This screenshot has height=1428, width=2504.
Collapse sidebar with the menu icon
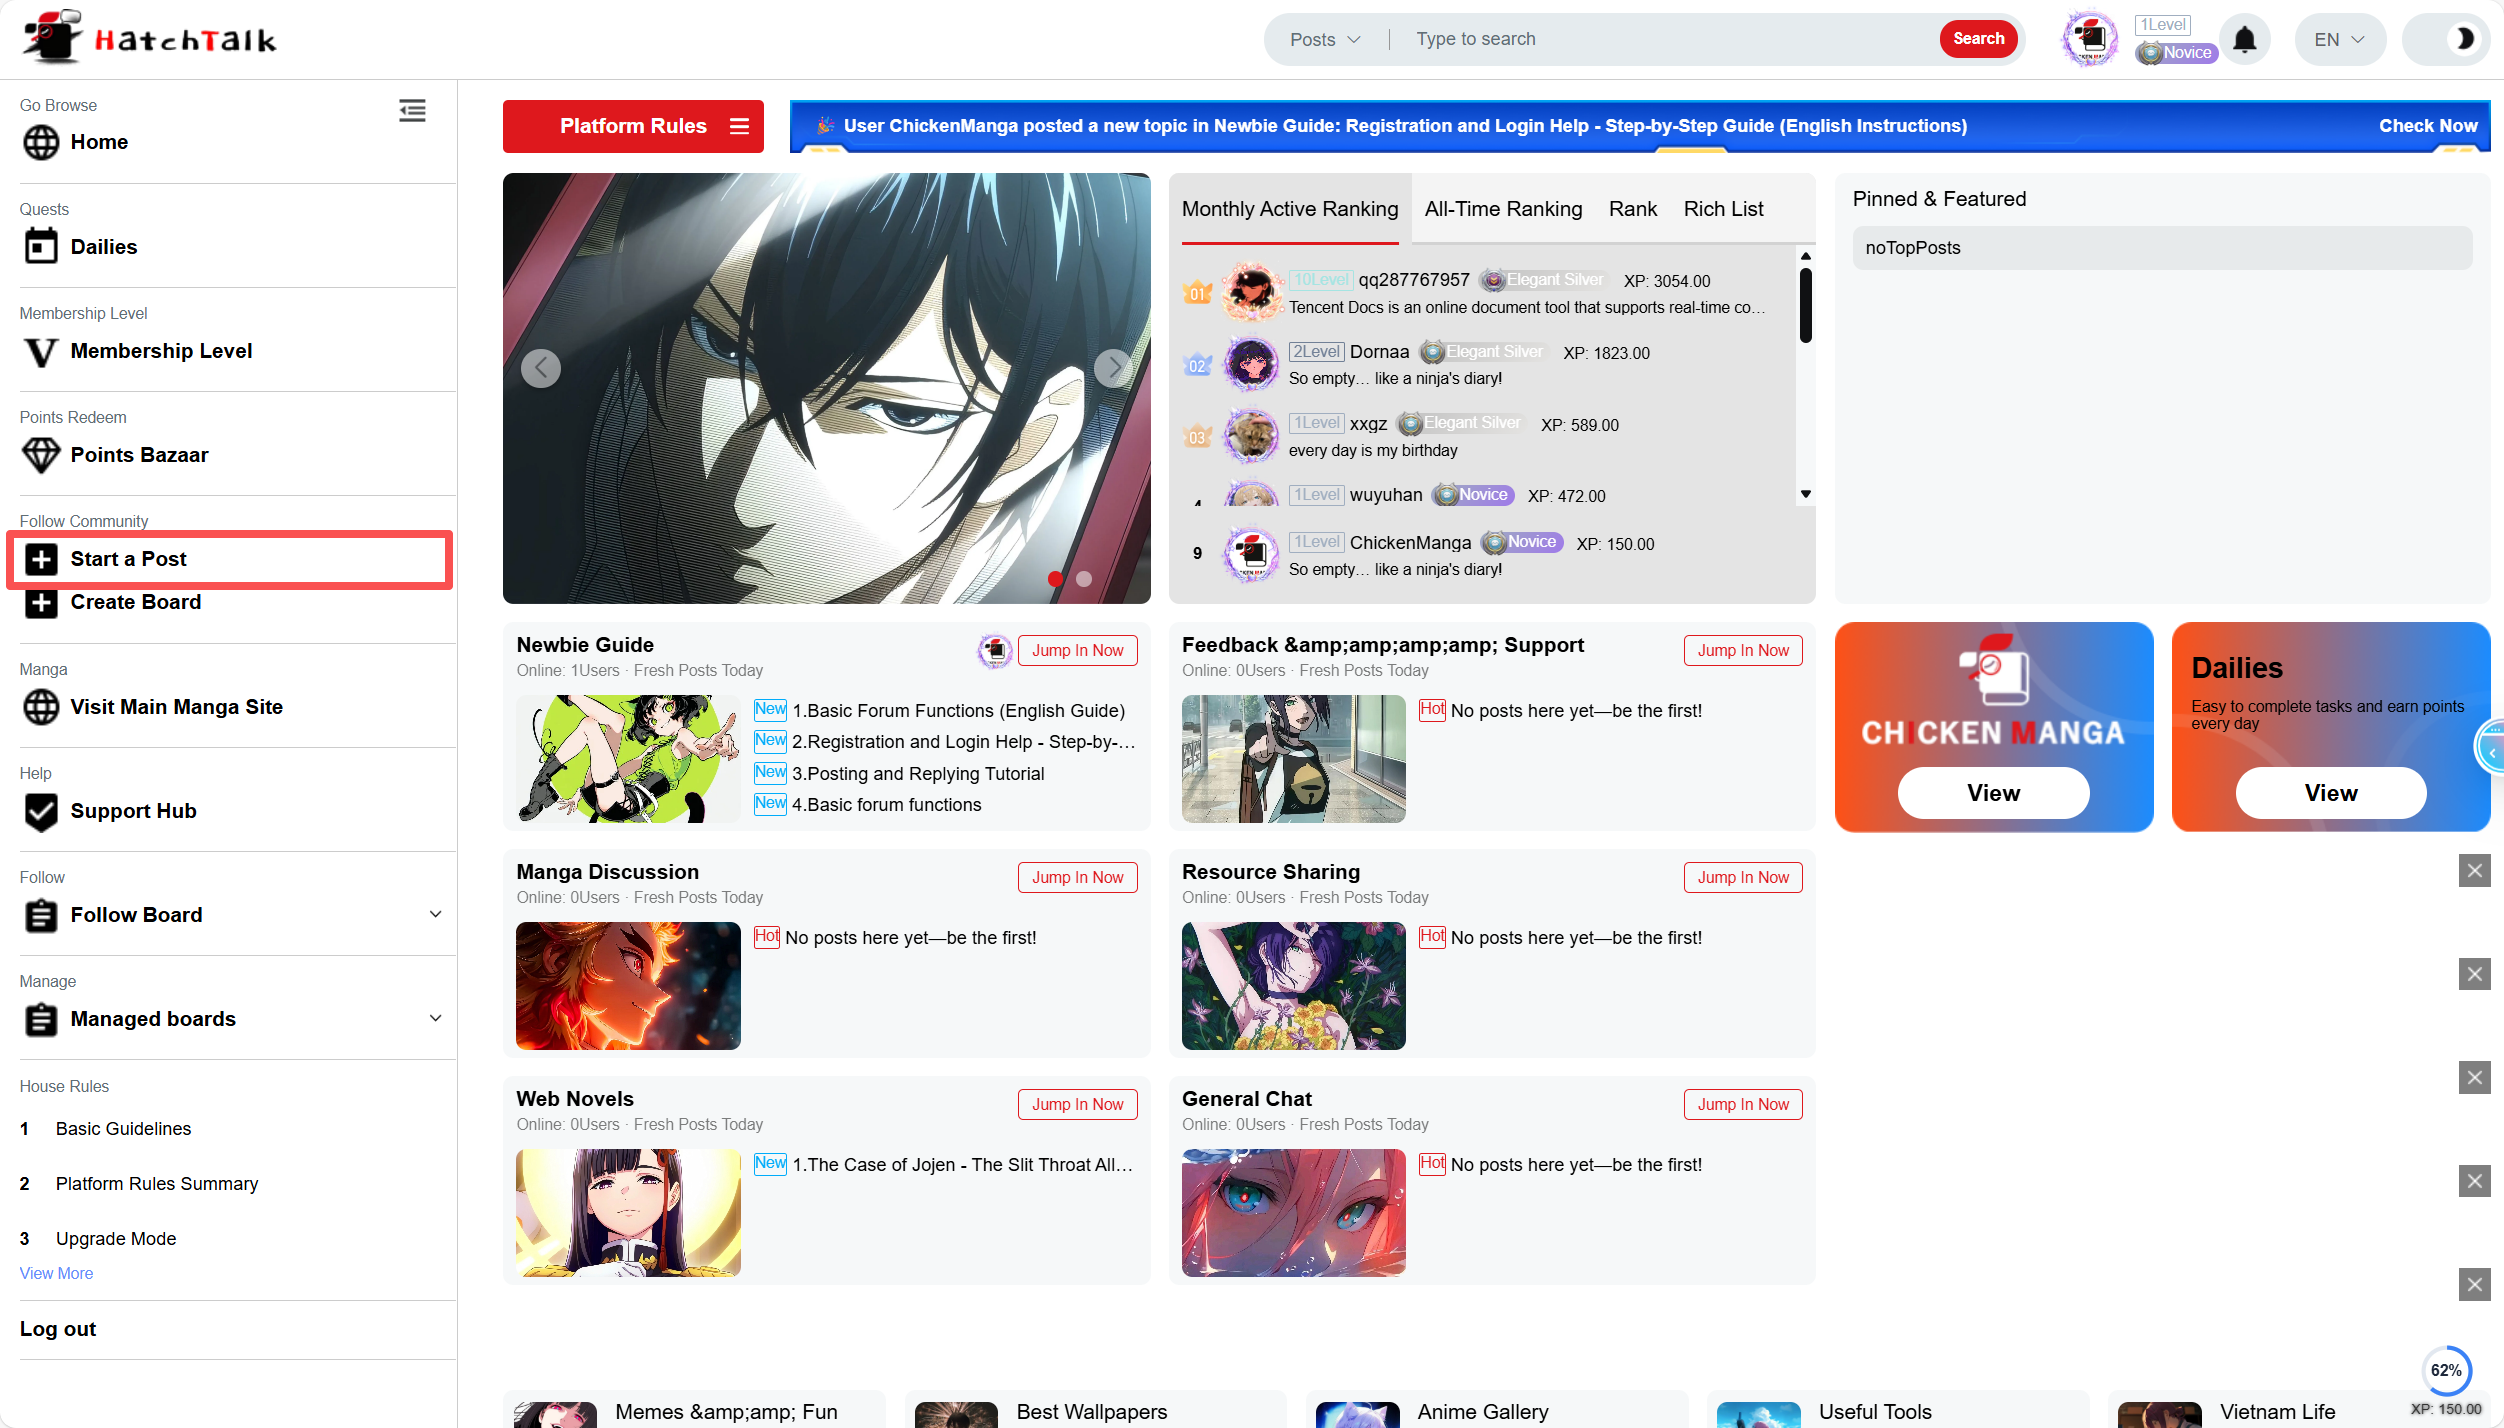(x=412, y=110)
